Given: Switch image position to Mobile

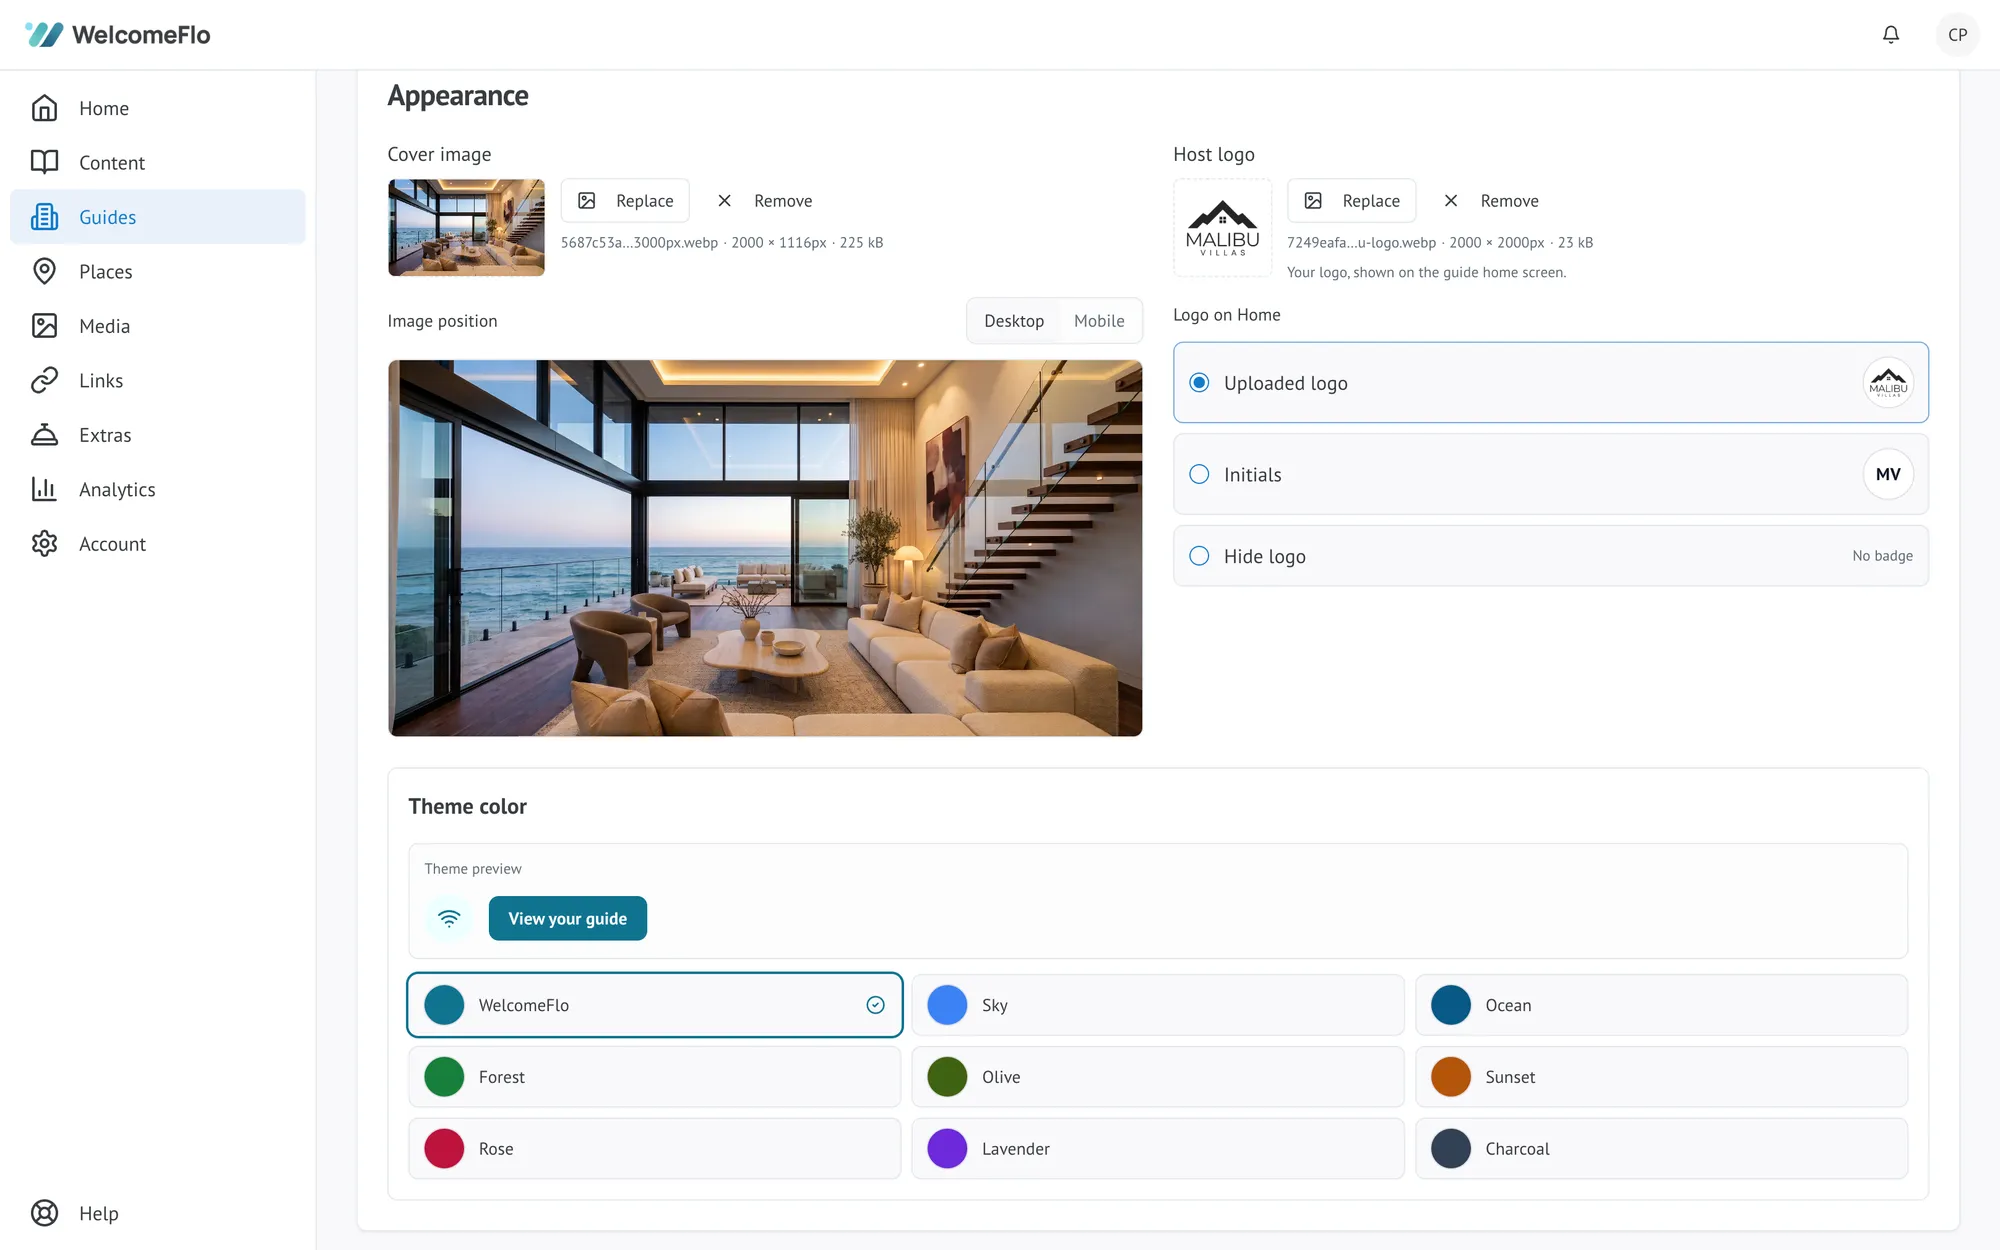Looking at the screenshot, I should pyautogui.click(x=1099, y=321).
